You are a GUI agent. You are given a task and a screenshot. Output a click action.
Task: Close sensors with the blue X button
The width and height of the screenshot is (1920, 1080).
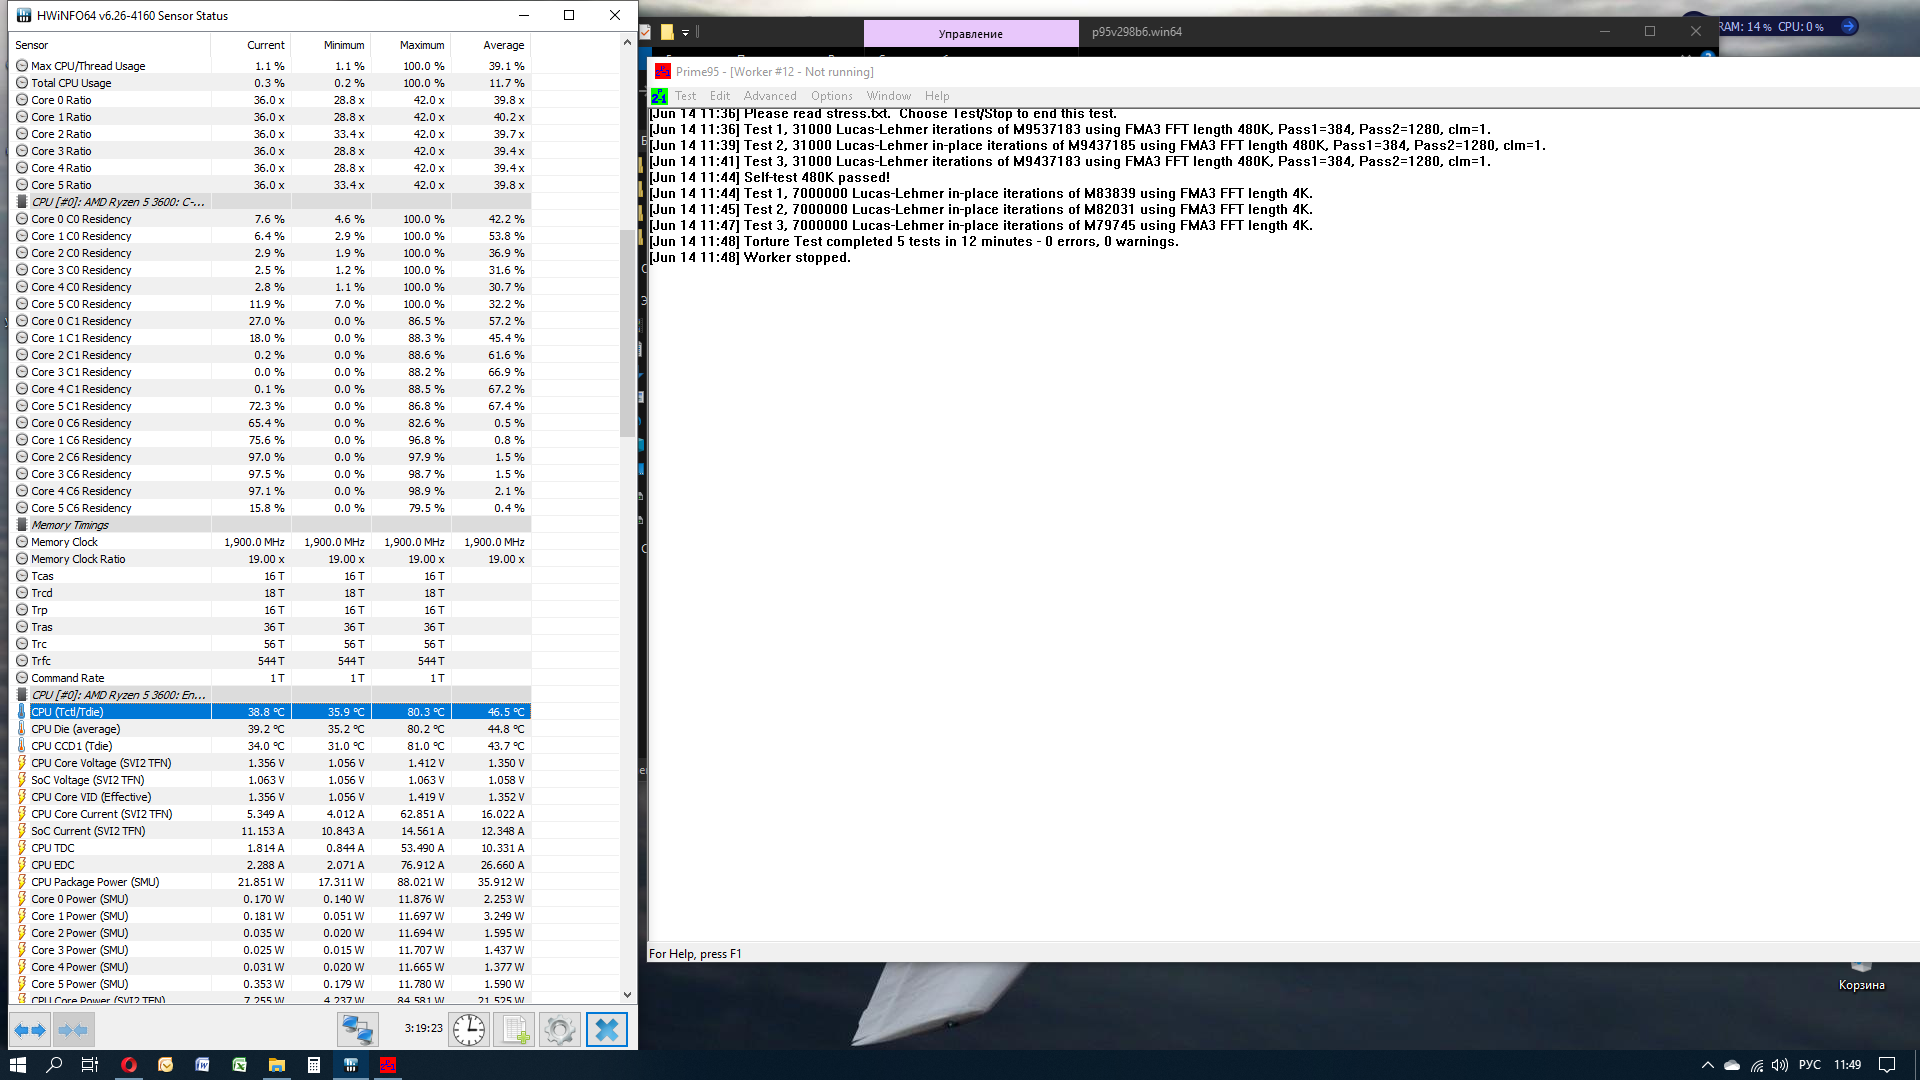point(606,1029)
